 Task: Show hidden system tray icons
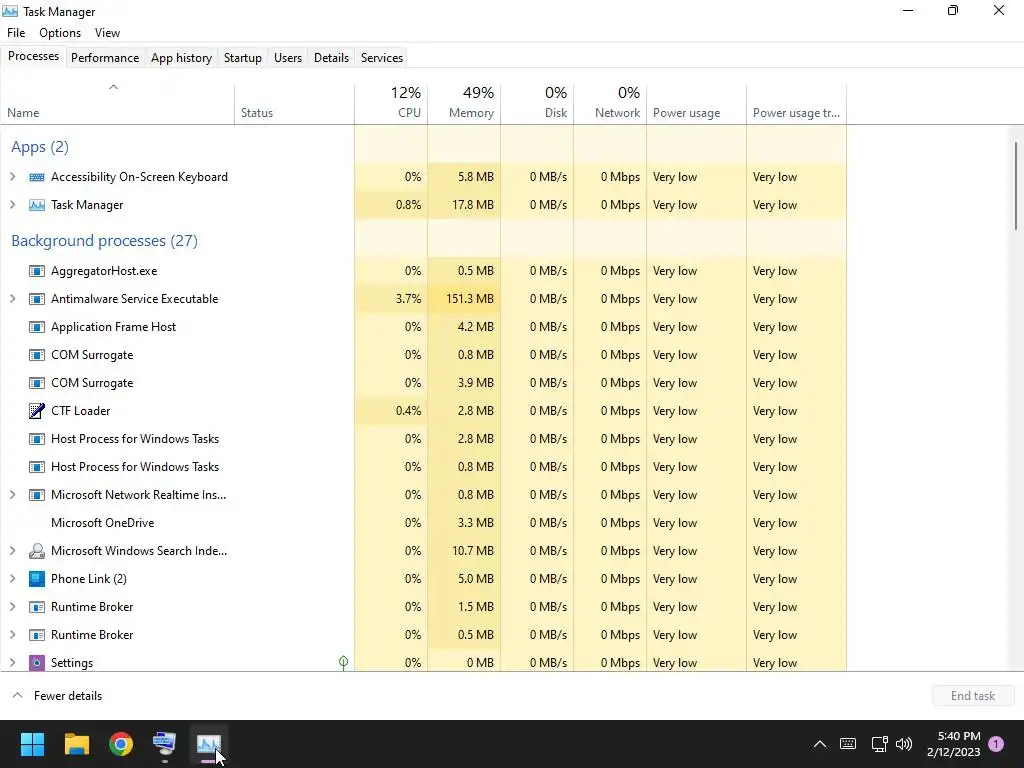pyautogui.click(x=820, y=744)
